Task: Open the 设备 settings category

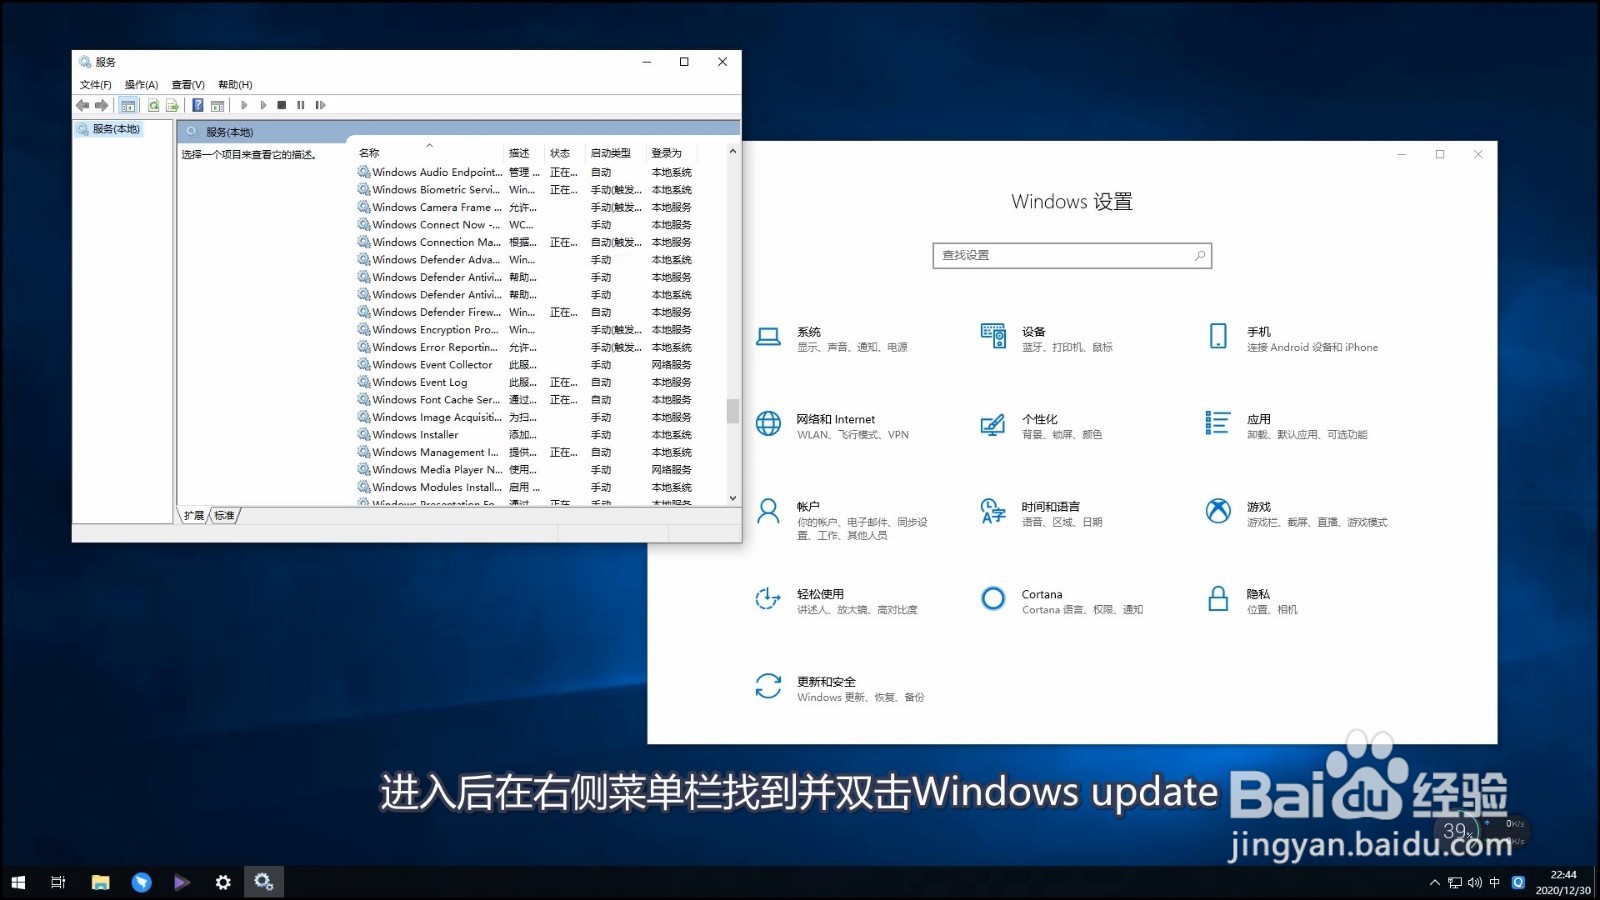Action: (x=1034, y=338)
